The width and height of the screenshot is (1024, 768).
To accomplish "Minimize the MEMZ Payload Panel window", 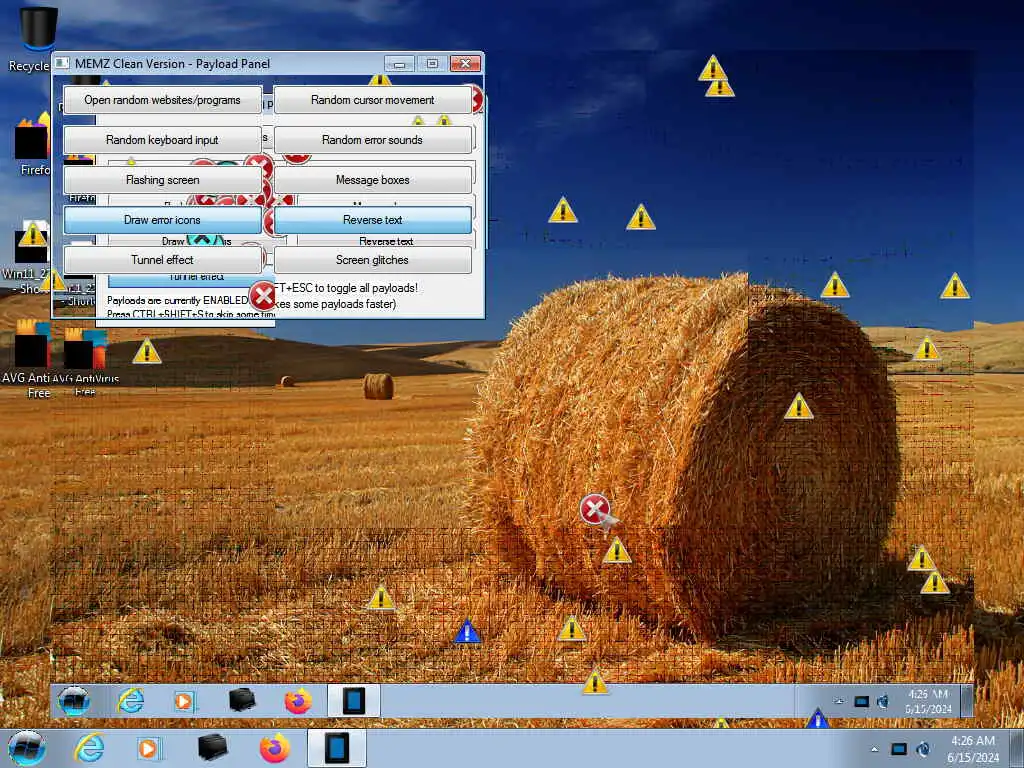I will tap(399, 63).
